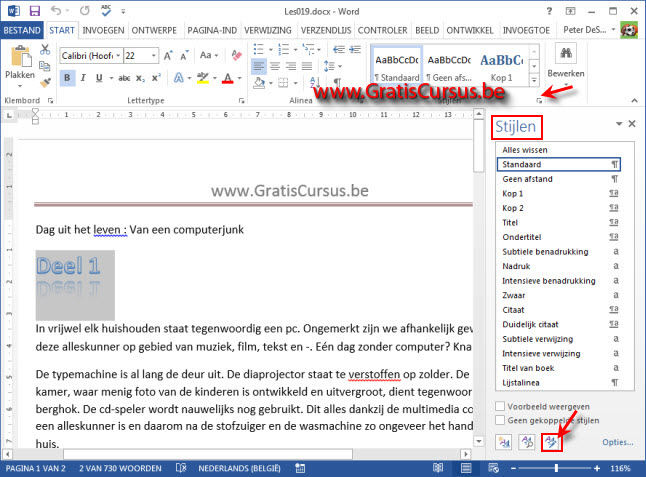Screen dimensions: 646x477
Task: Switch to the CONTROLEREN tab
Action: pyautogui.click(x=382, y=30)
